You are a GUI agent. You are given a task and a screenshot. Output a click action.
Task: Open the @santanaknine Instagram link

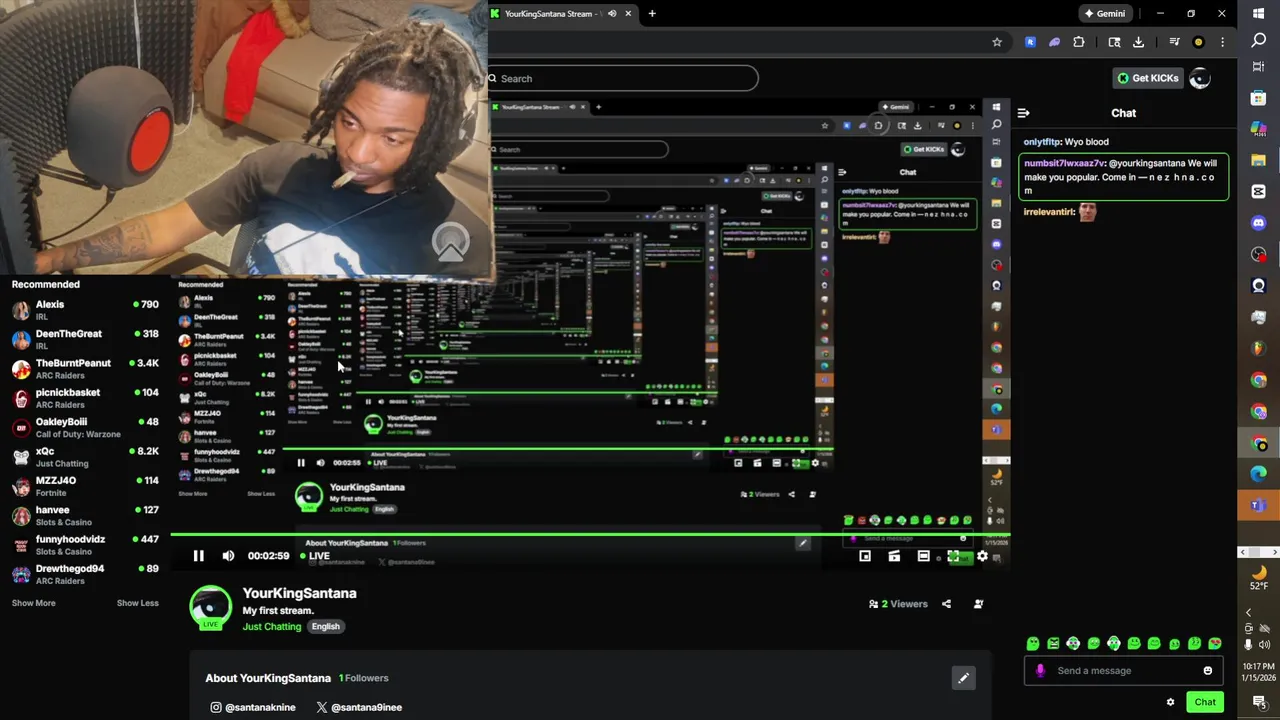(x=252, y=707)
